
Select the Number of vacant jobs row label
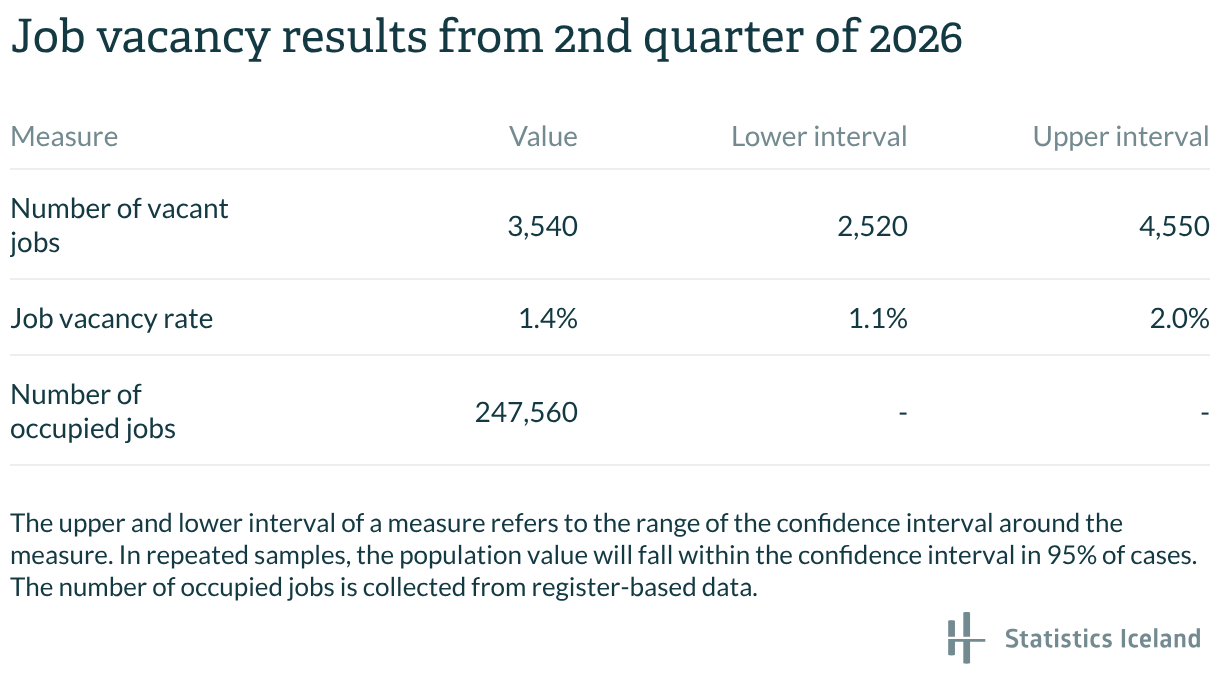119,225
